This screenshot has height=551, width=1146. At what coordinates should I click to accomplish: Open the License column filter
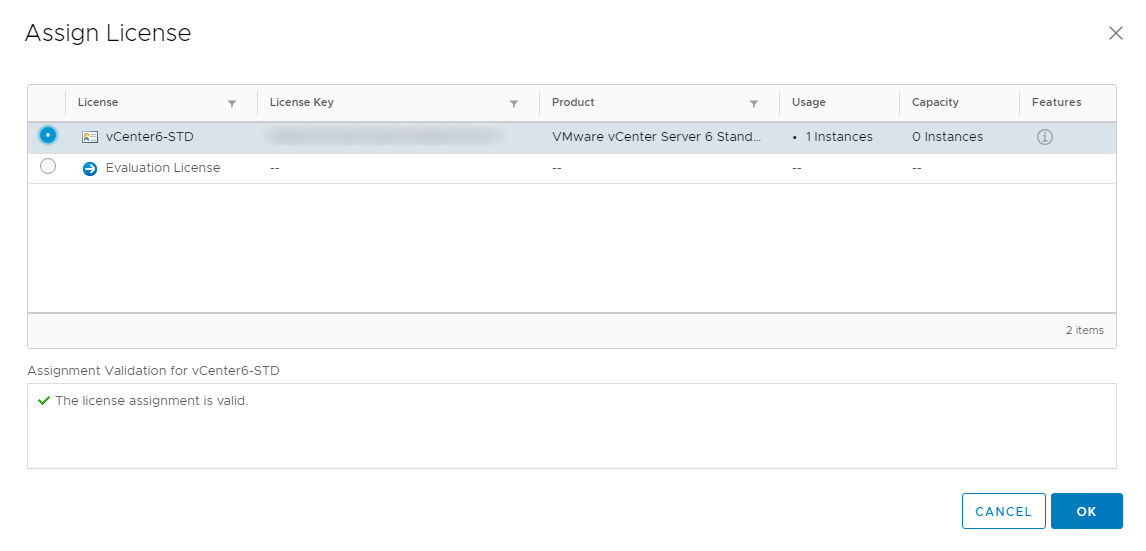[232, 103]
